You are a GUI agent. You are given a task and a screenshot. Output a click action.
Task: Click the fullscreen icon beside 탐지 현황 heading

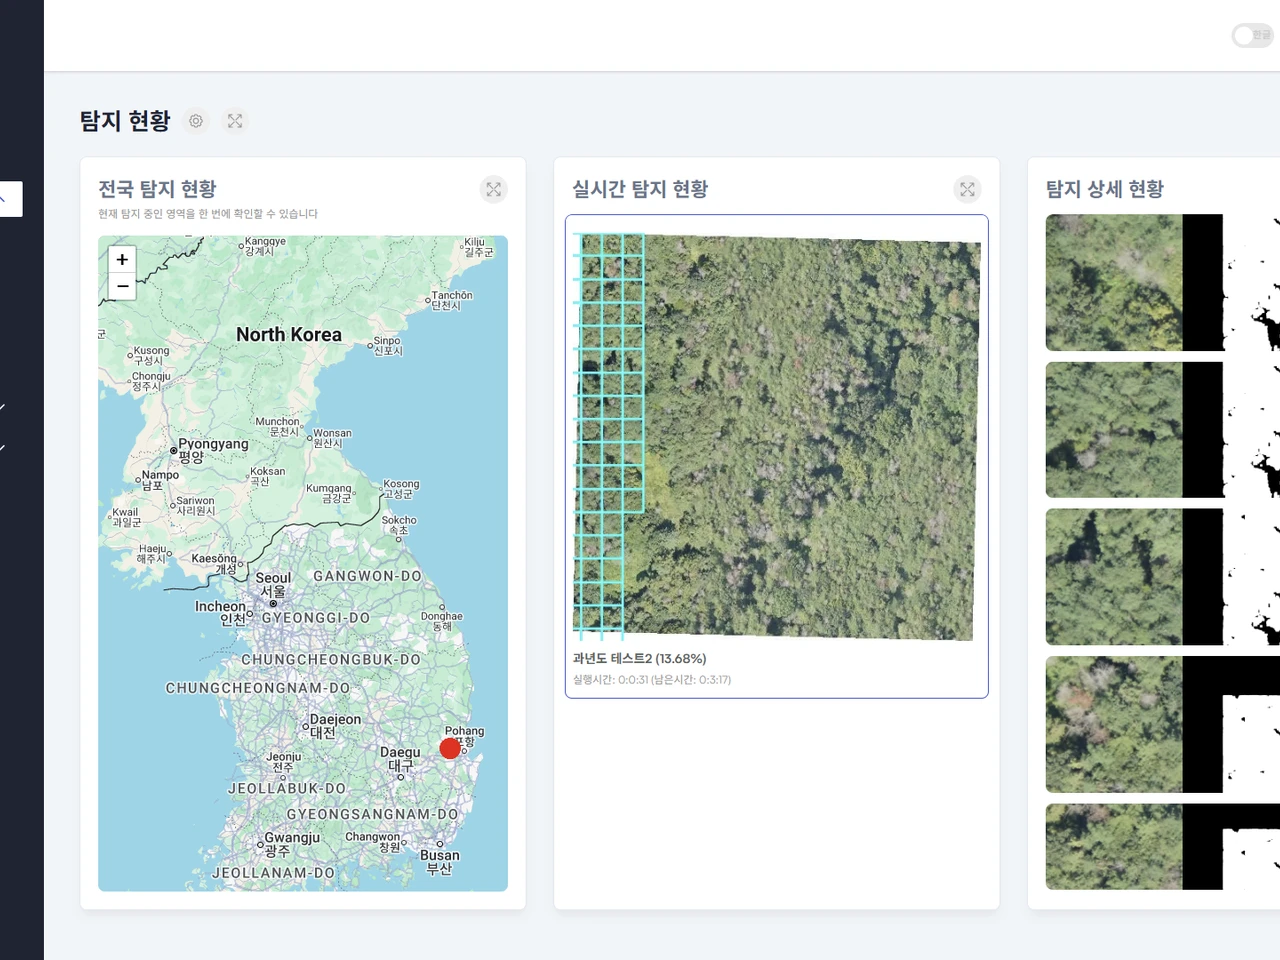(235, 121)
